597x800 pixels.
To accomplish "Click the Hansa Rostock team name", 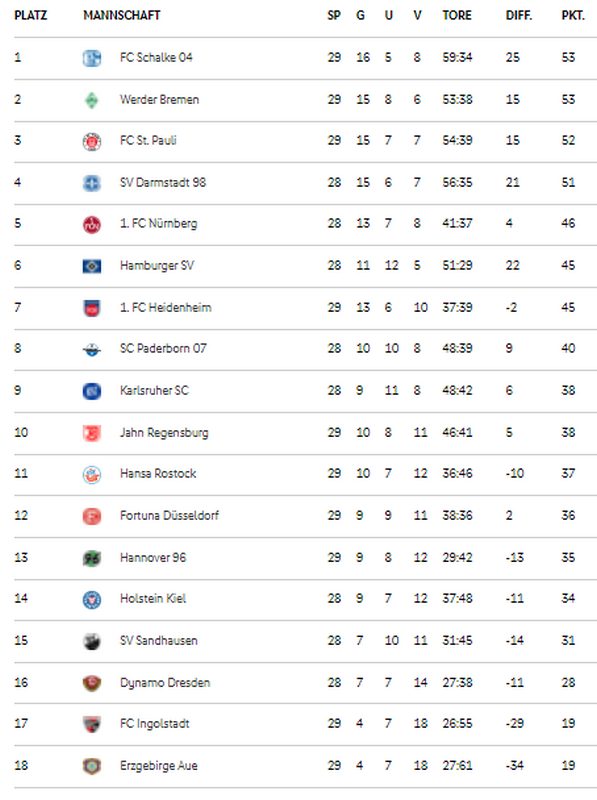I will [158, 473].
